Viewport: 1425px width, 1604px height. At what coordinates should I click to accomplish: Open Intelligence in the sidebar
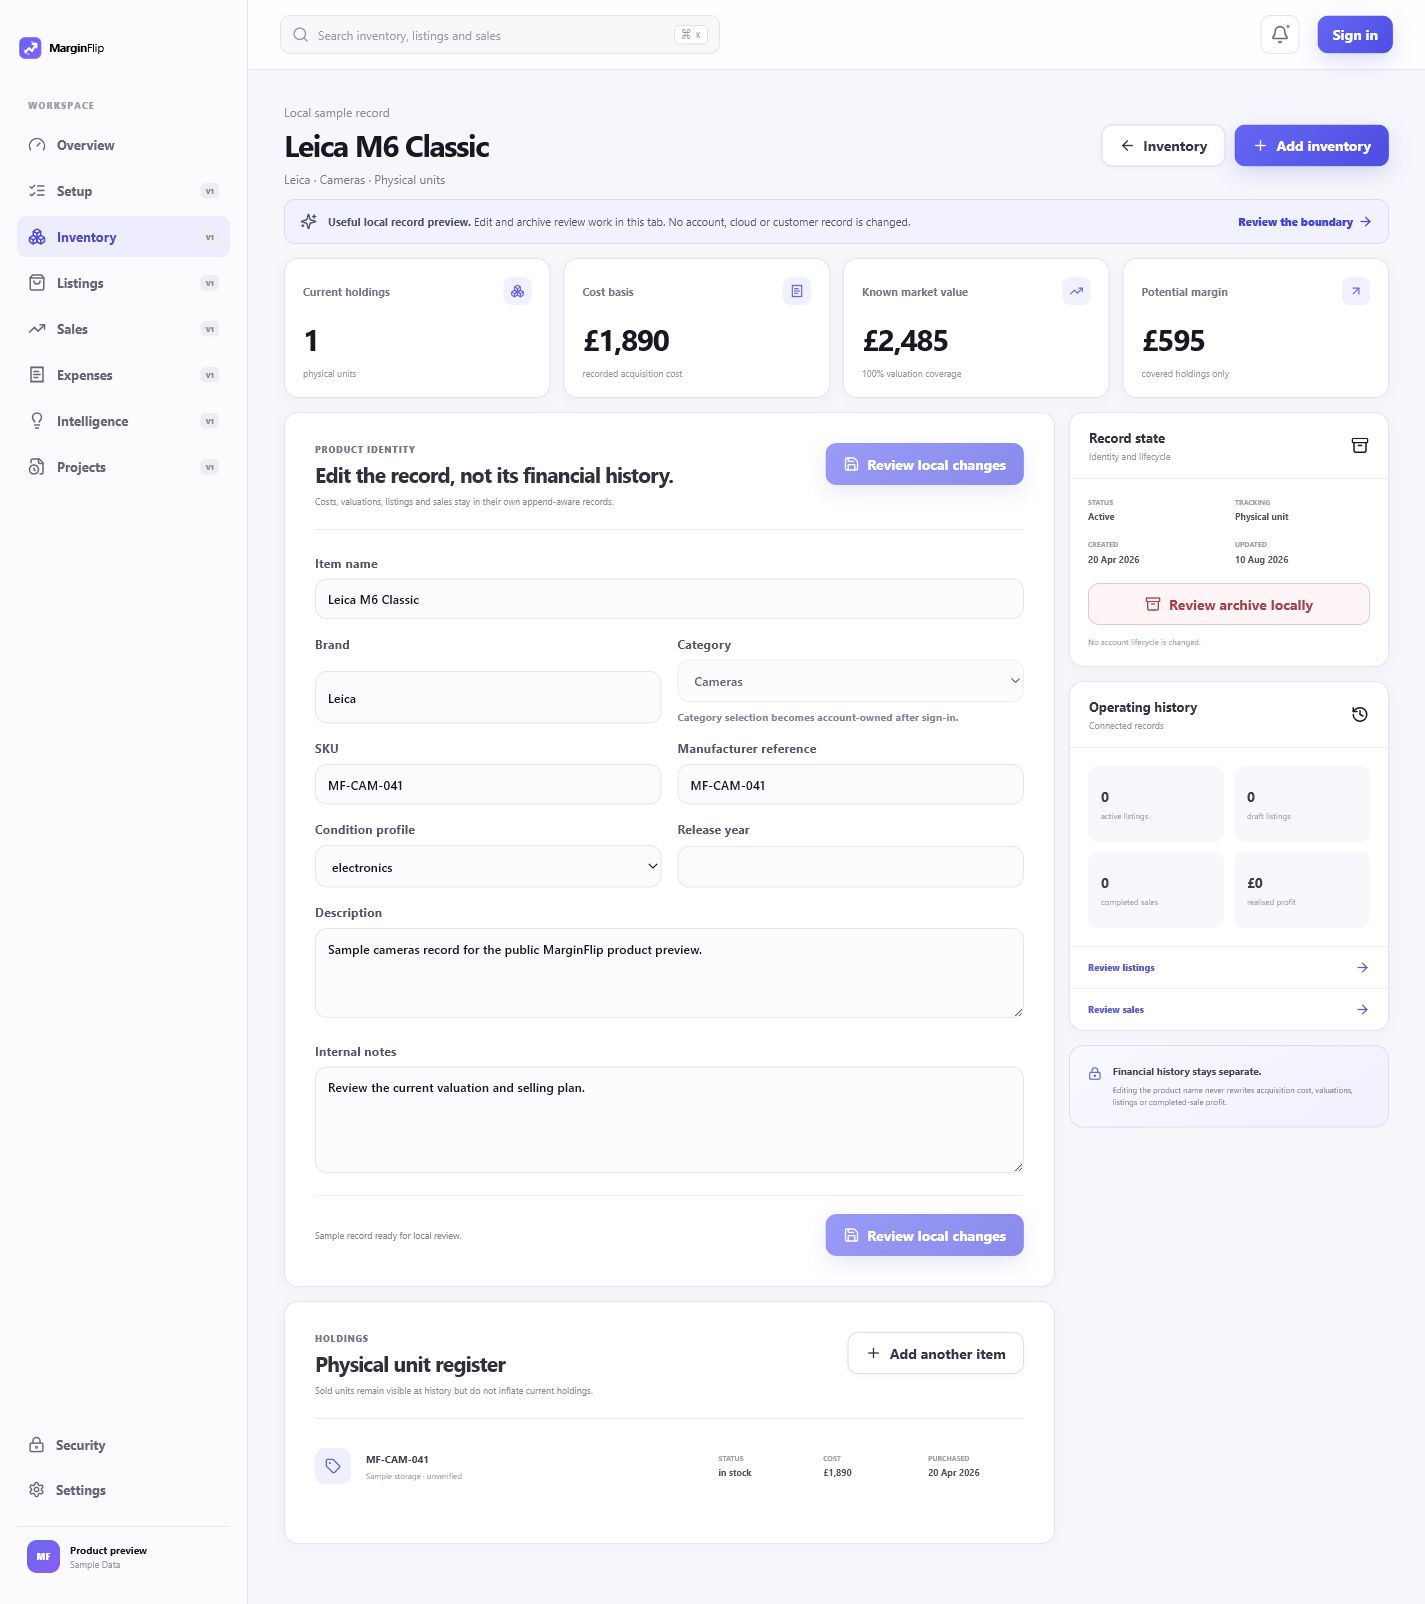click(123, 421)
